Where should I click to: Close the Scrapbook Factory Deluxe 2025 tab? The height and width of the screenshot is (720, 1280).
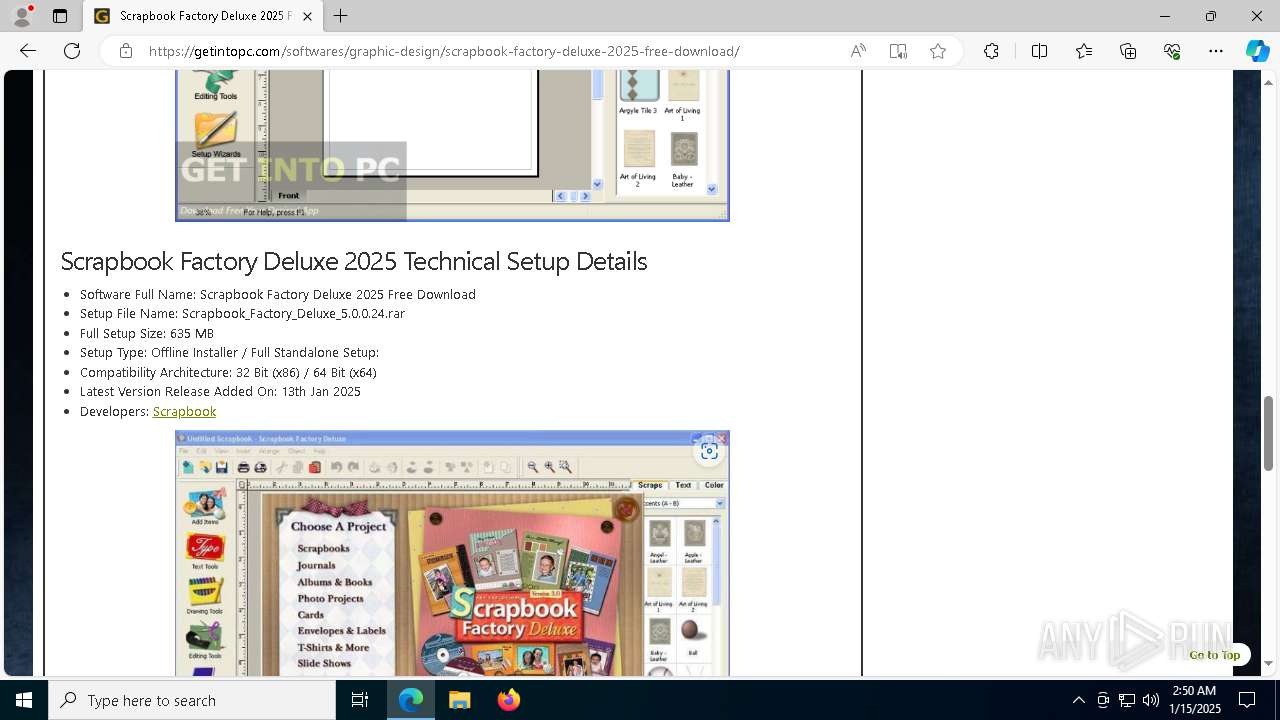tap(307, 16)
